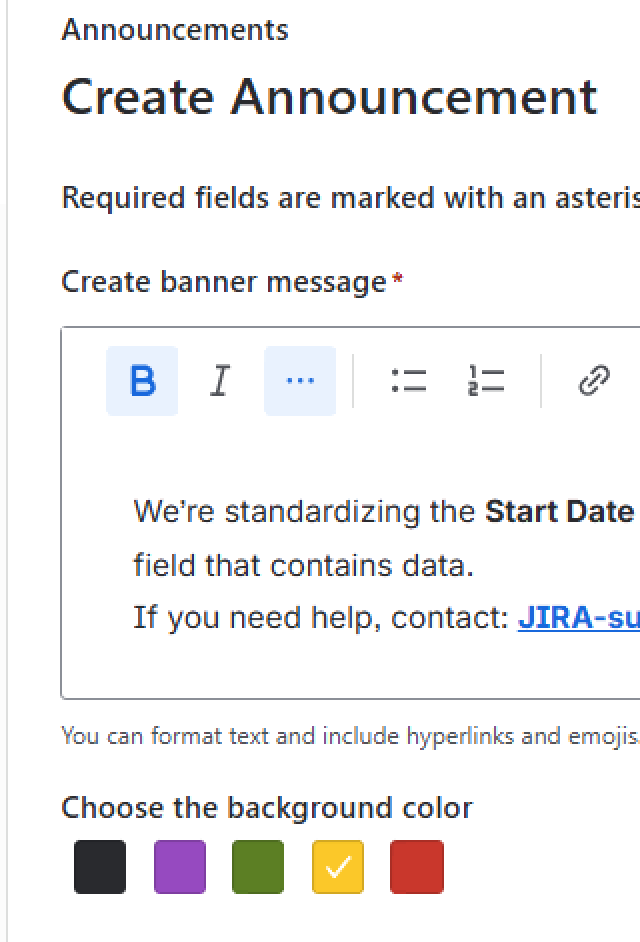Toggle italic text formatting
640x942 pixels.
click(x=220, y=381)
